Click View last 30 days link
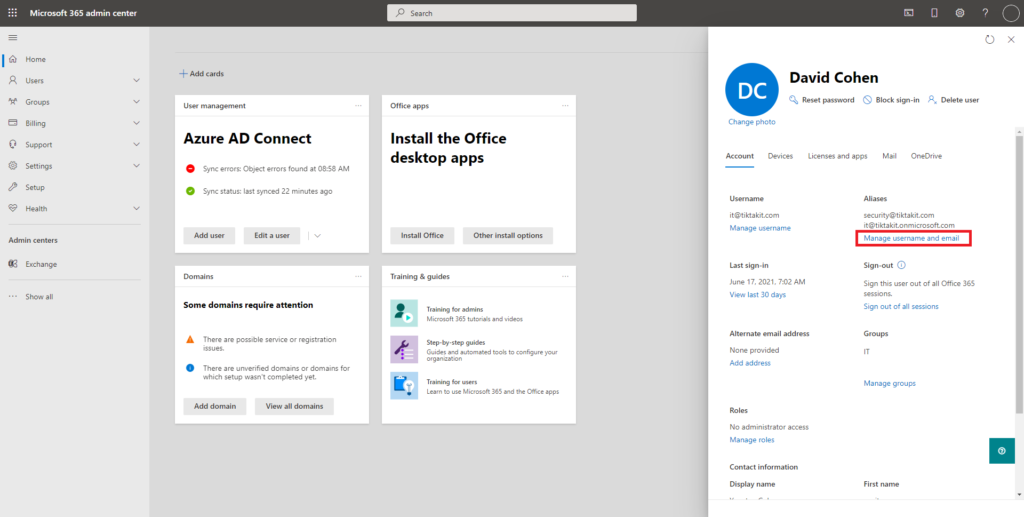The image size is (1024, 517). click(x=758, y=294)
